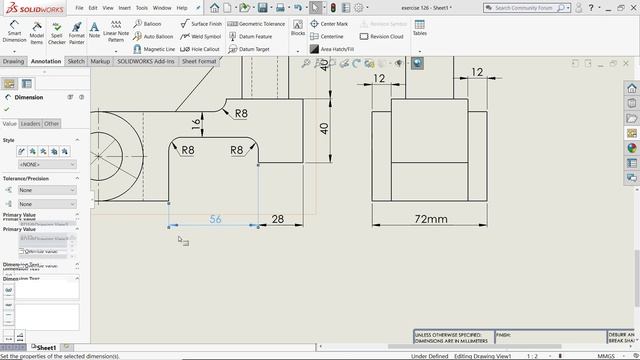Insert a Revision Cloud
The image size is (640, 360).
click(x=382, y=36)
